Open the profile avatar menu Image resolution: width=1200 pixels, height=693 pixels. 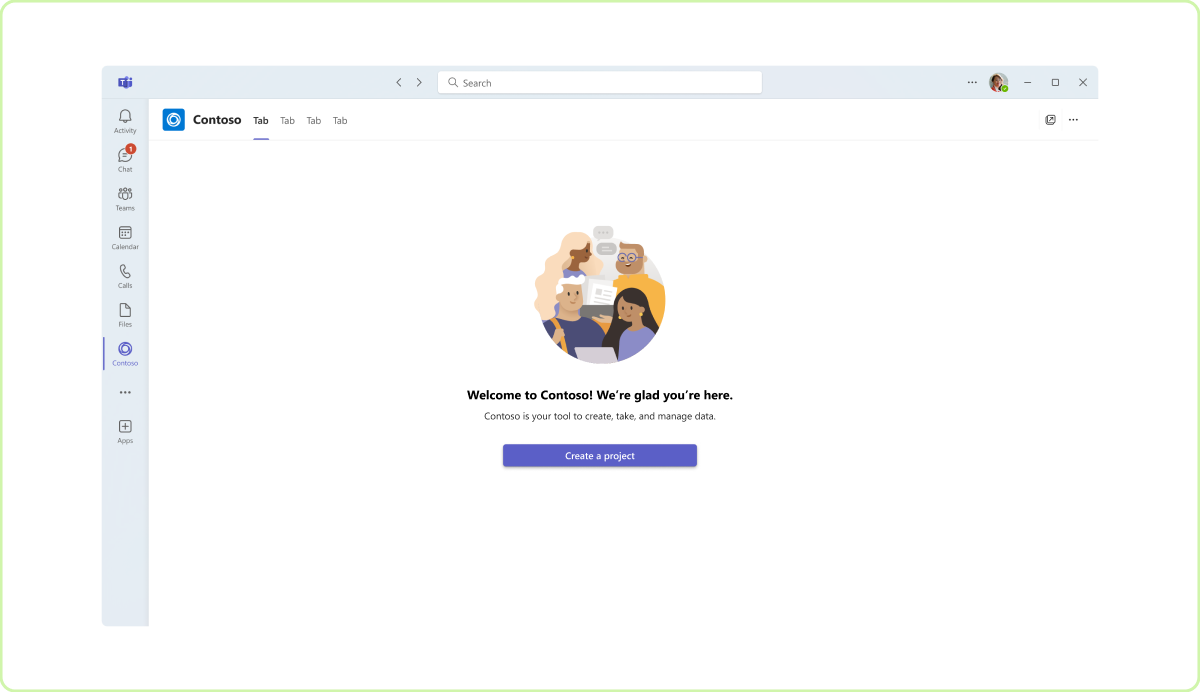998,82
